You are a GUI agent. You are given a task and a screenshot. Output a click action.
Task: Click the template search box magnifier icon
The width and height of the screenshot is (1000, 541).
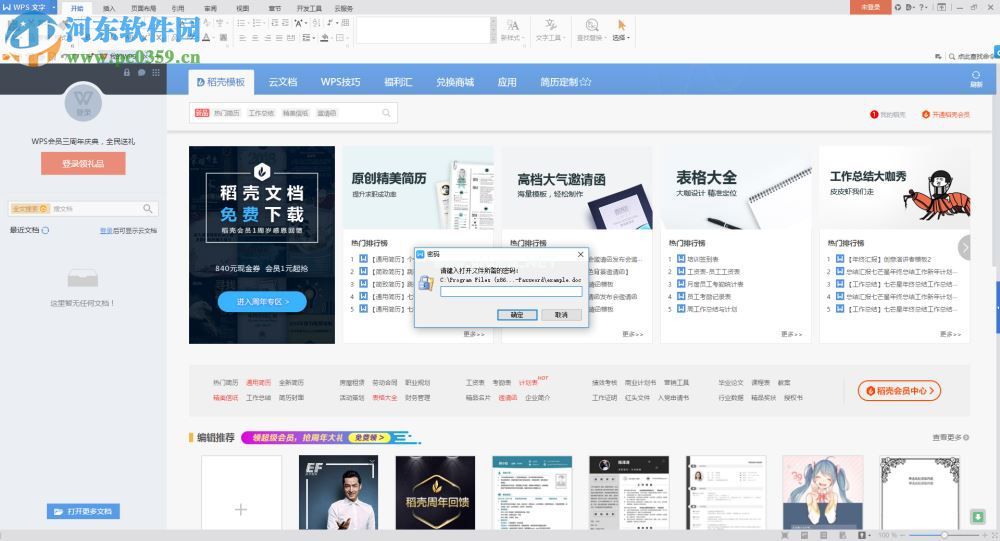pyautogui.click(x=386, y=113)
